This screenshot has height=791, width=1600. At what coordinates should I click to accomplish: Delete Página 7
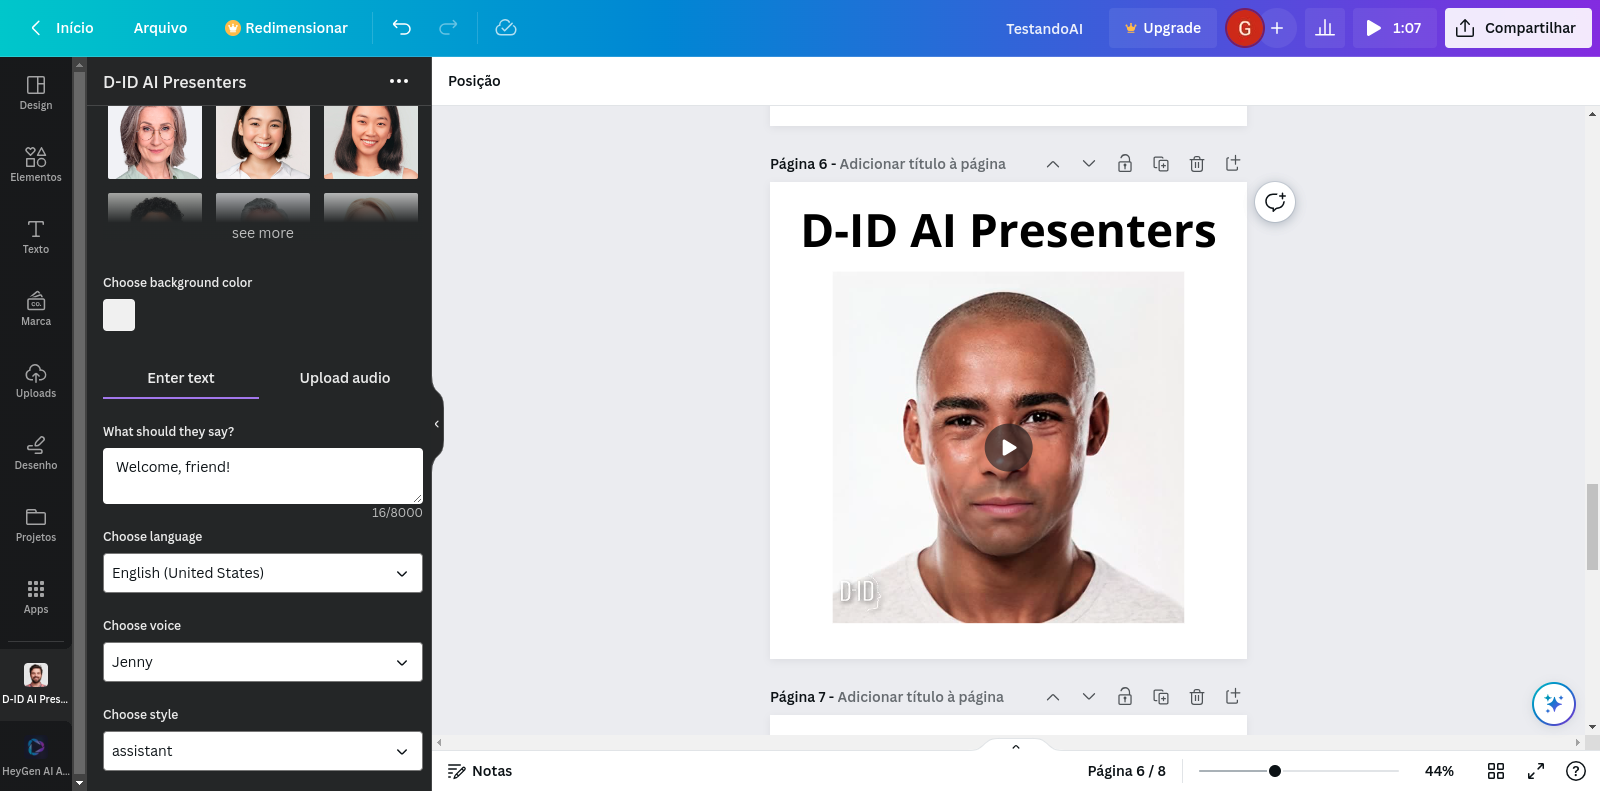pos(1197,697)
